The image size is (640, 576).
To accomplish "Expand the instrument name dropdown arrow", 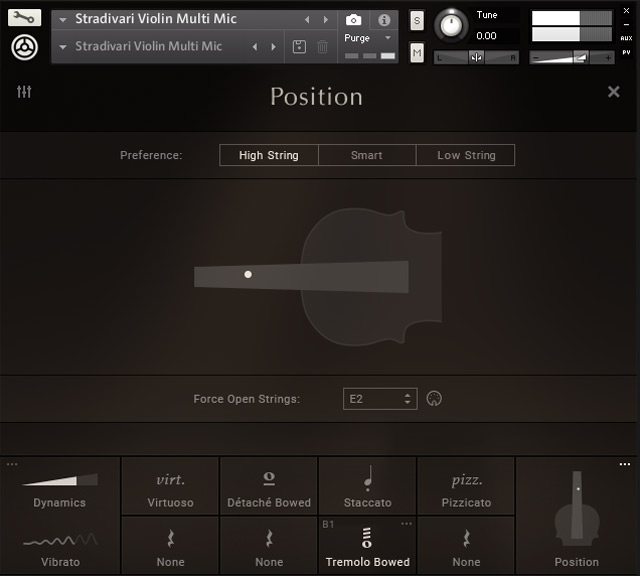I will (x=63, y=19).
